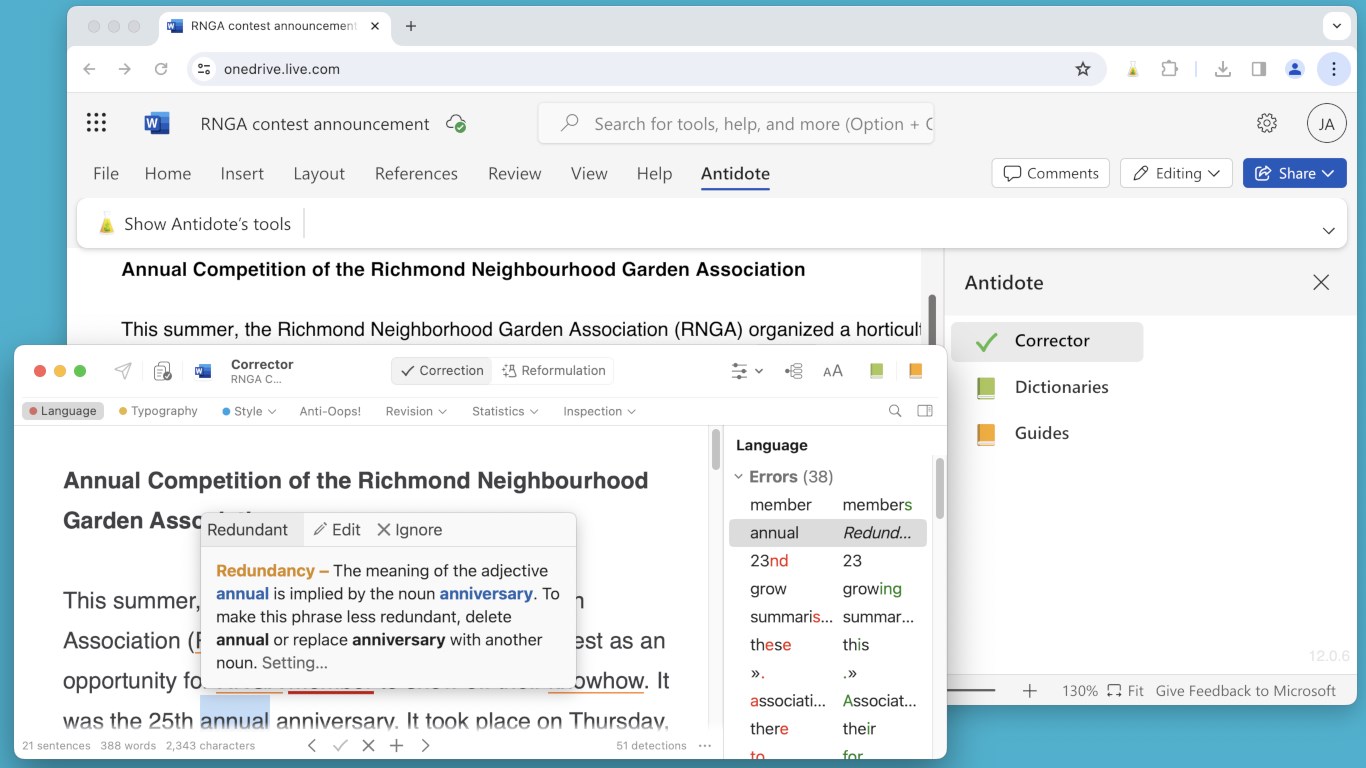Screen dimensions: 1366x768
Task: Reload the browser page
Action: pos(160,69)
